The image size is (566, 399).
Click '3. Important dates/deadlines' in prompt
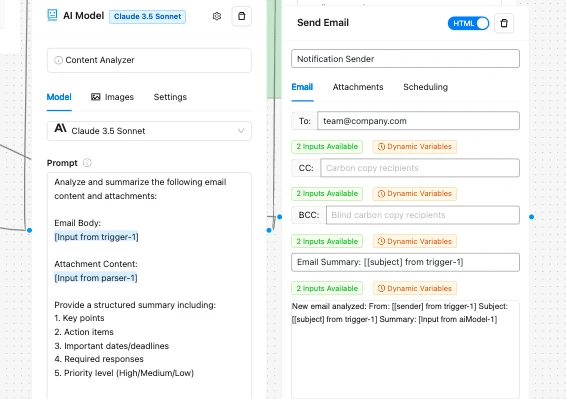[112, 346]
